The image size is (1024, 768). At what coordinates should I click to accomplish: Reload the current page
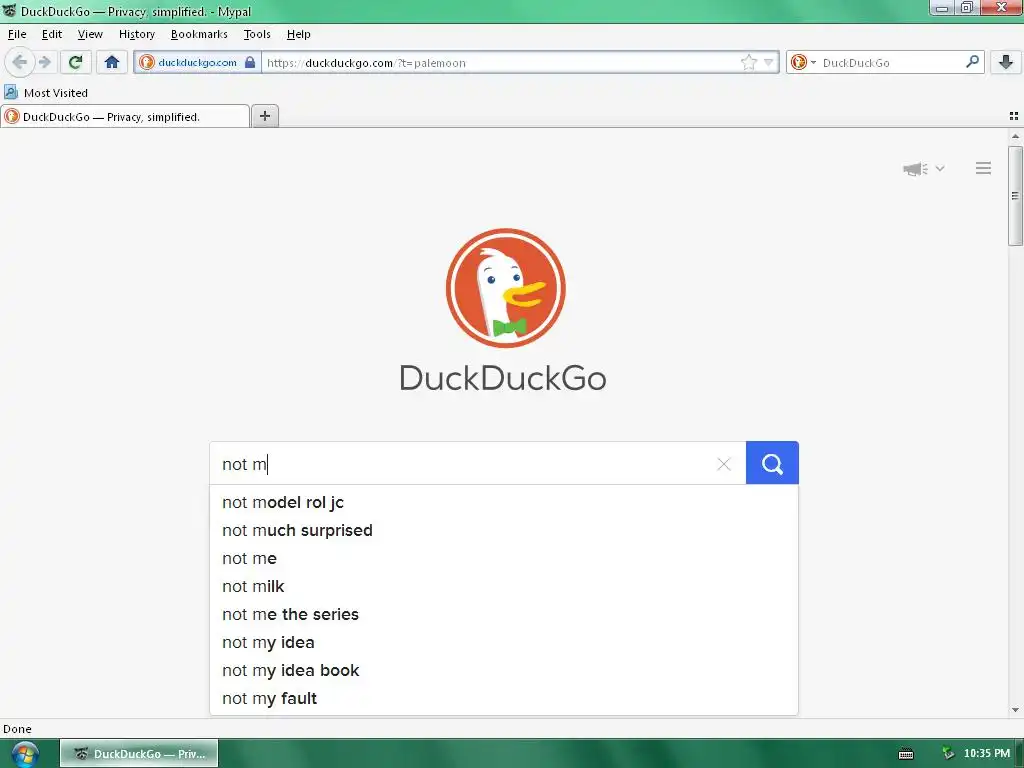tap(75, 62)
